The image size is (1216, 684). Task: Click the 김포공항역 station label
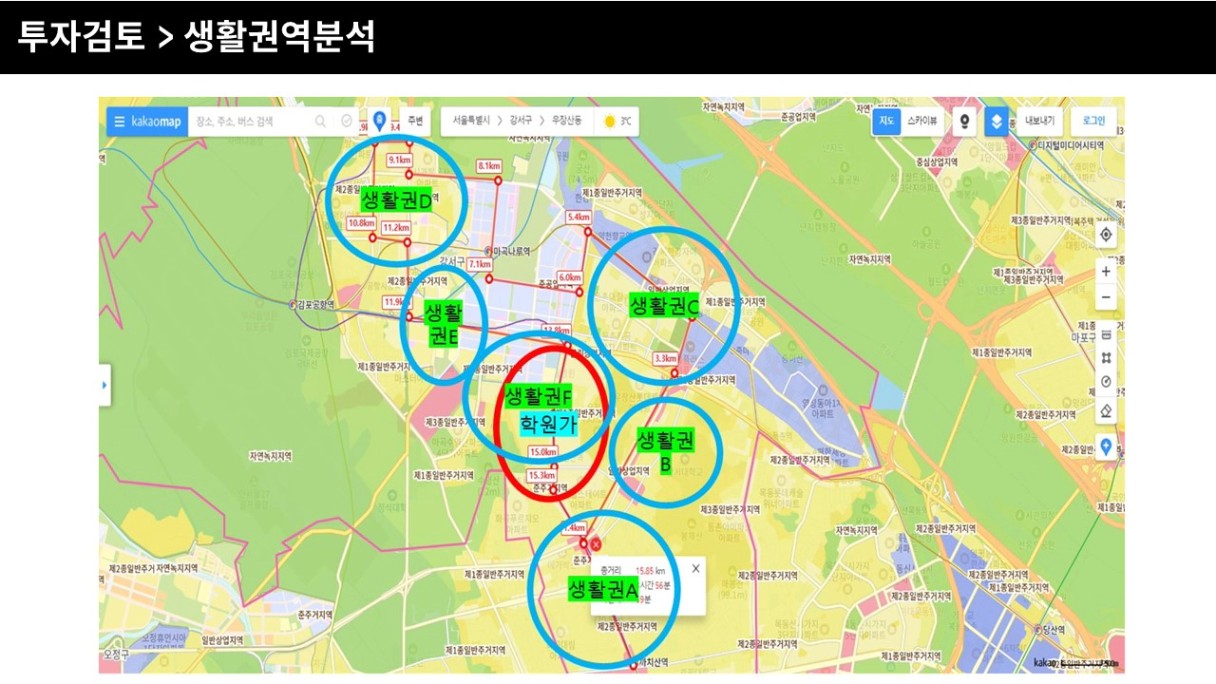pyautogui.click(x=318, y=305)
